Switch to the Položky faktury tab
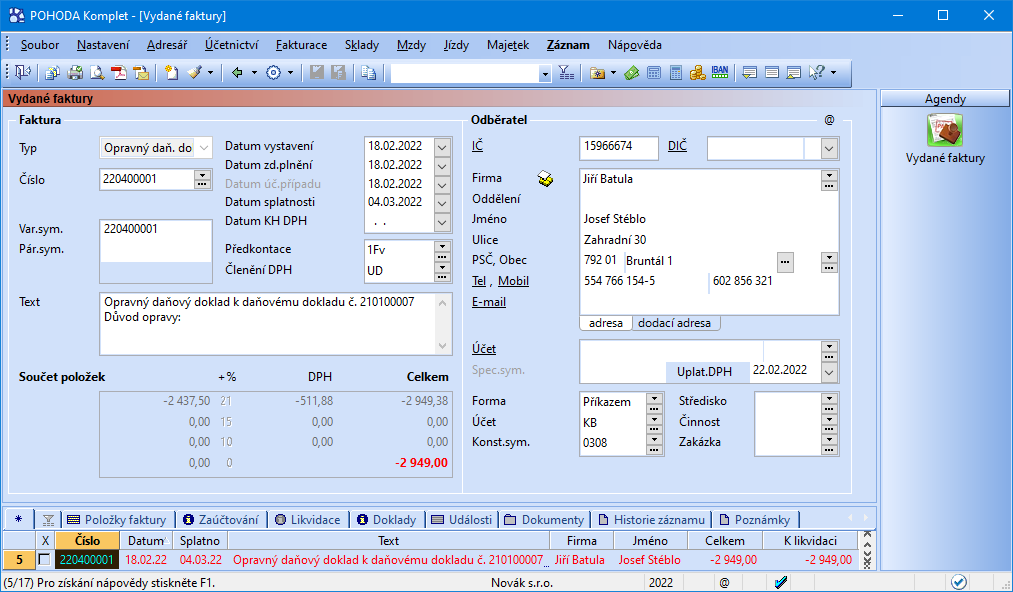 (117, 520)
